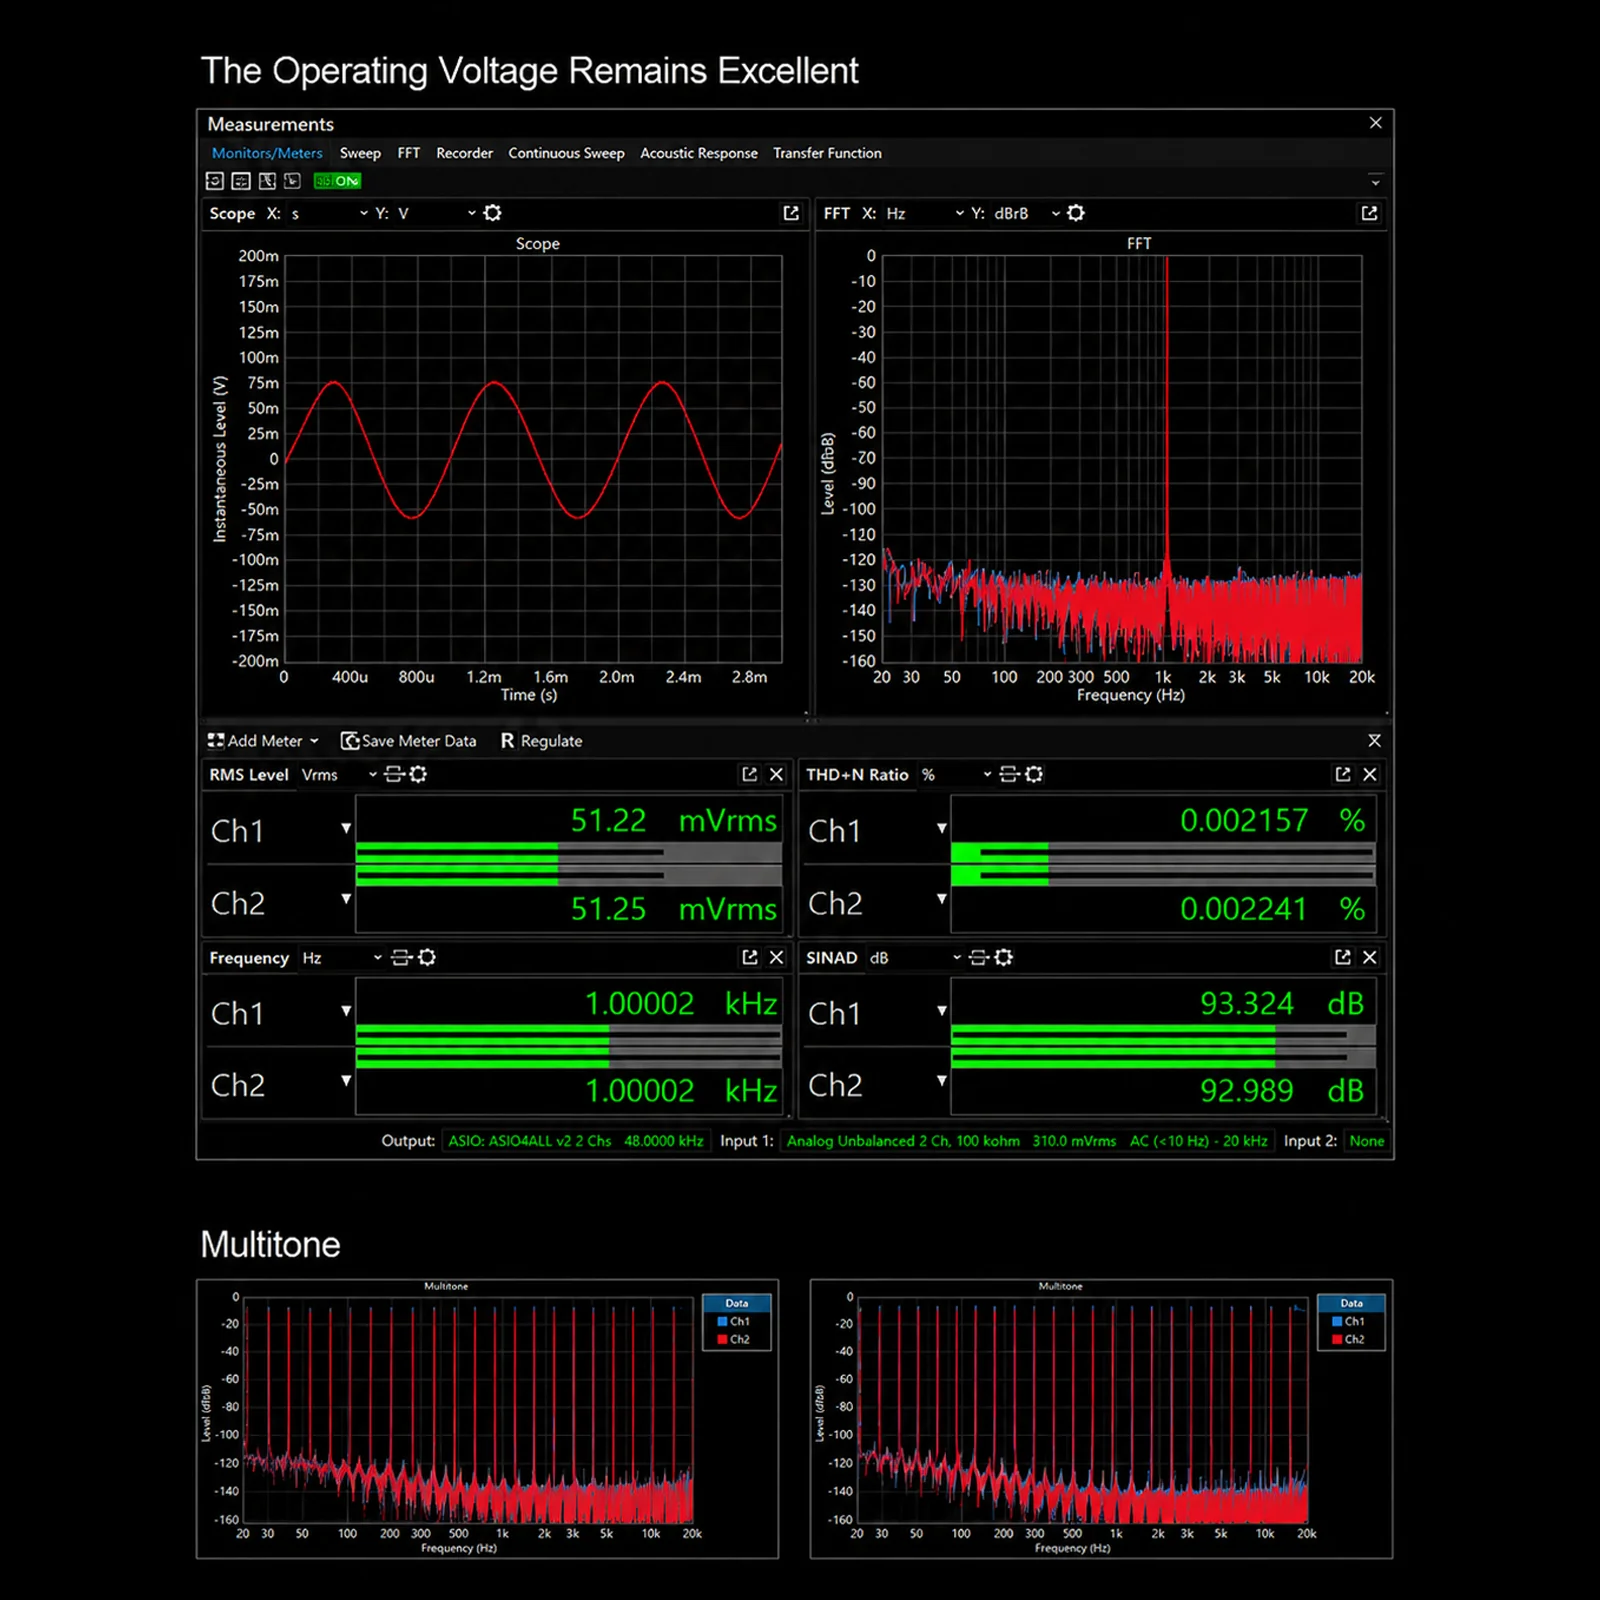The height and width of the screenshot is (1600, 1600).
Task: Expand RMS Level Ch1 dropdown arrow
Action: click(346, 828)
